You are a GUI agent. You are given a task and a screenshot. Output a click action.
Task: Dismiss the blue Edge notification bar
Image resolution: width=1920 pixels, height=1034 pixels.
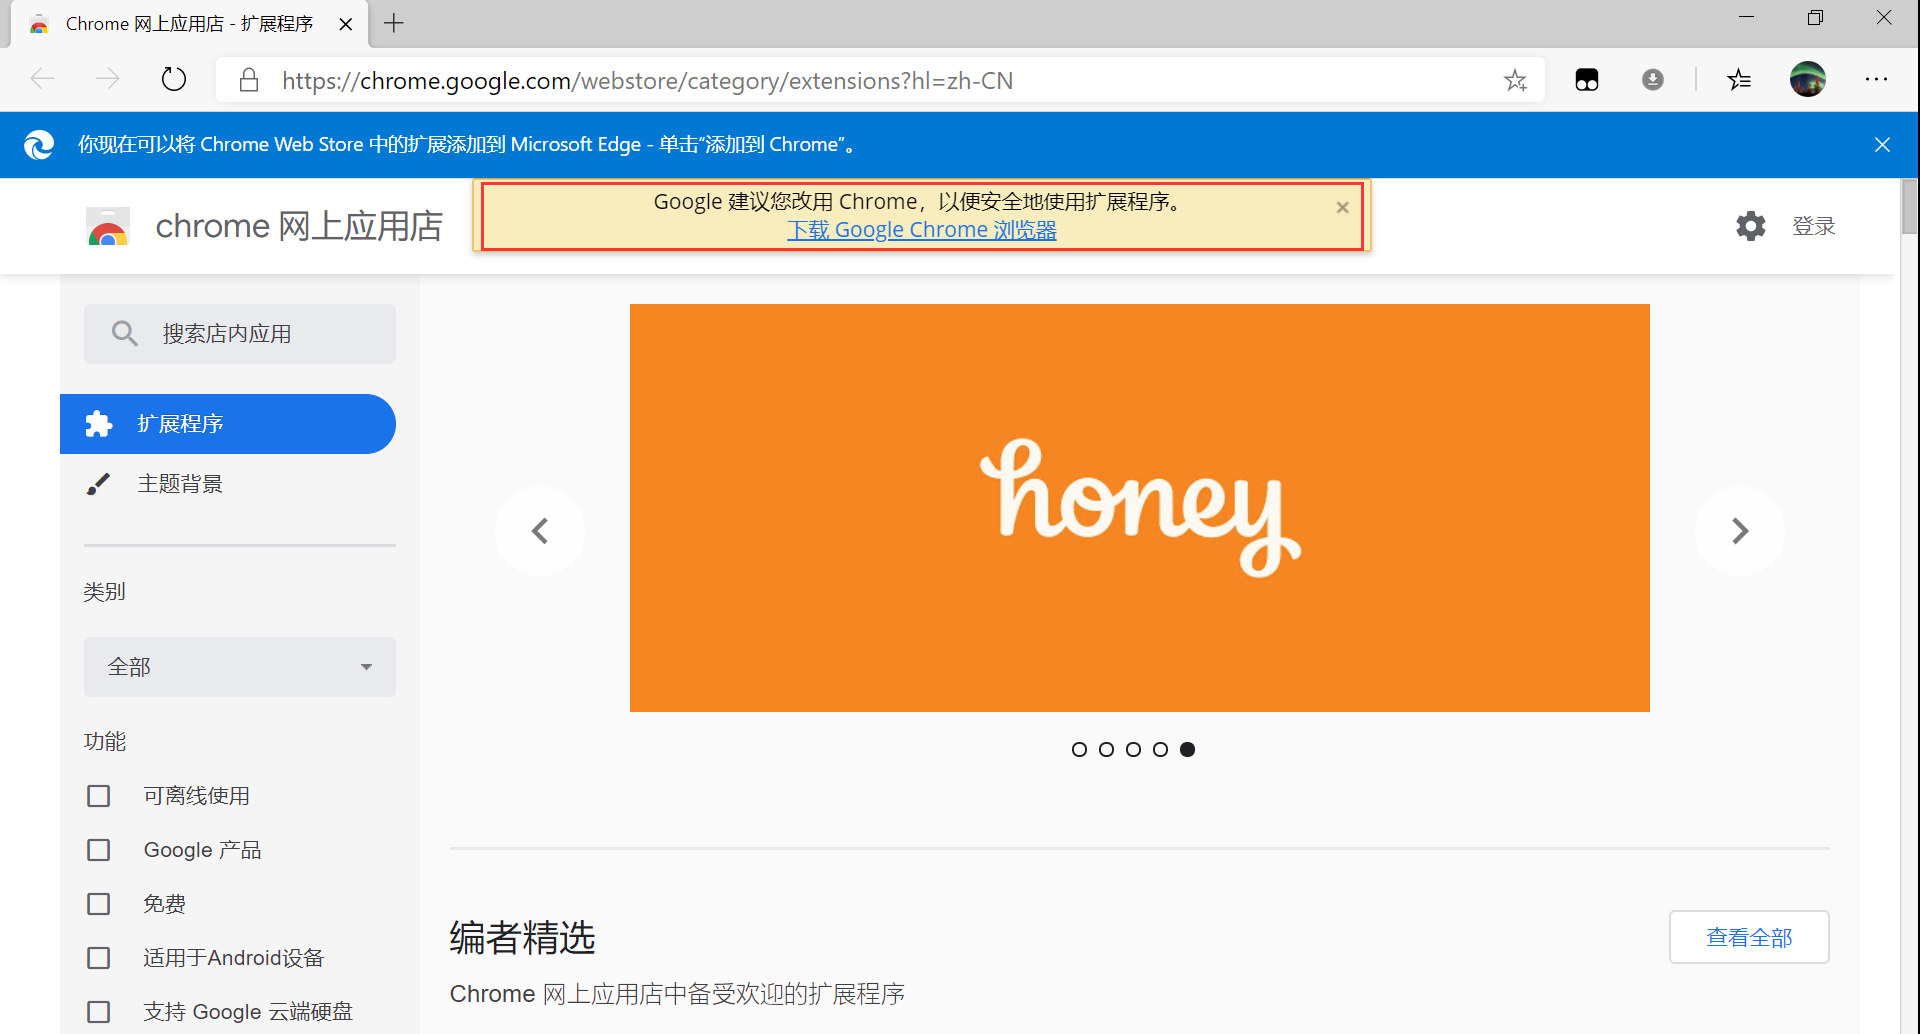pos(1882,145)
